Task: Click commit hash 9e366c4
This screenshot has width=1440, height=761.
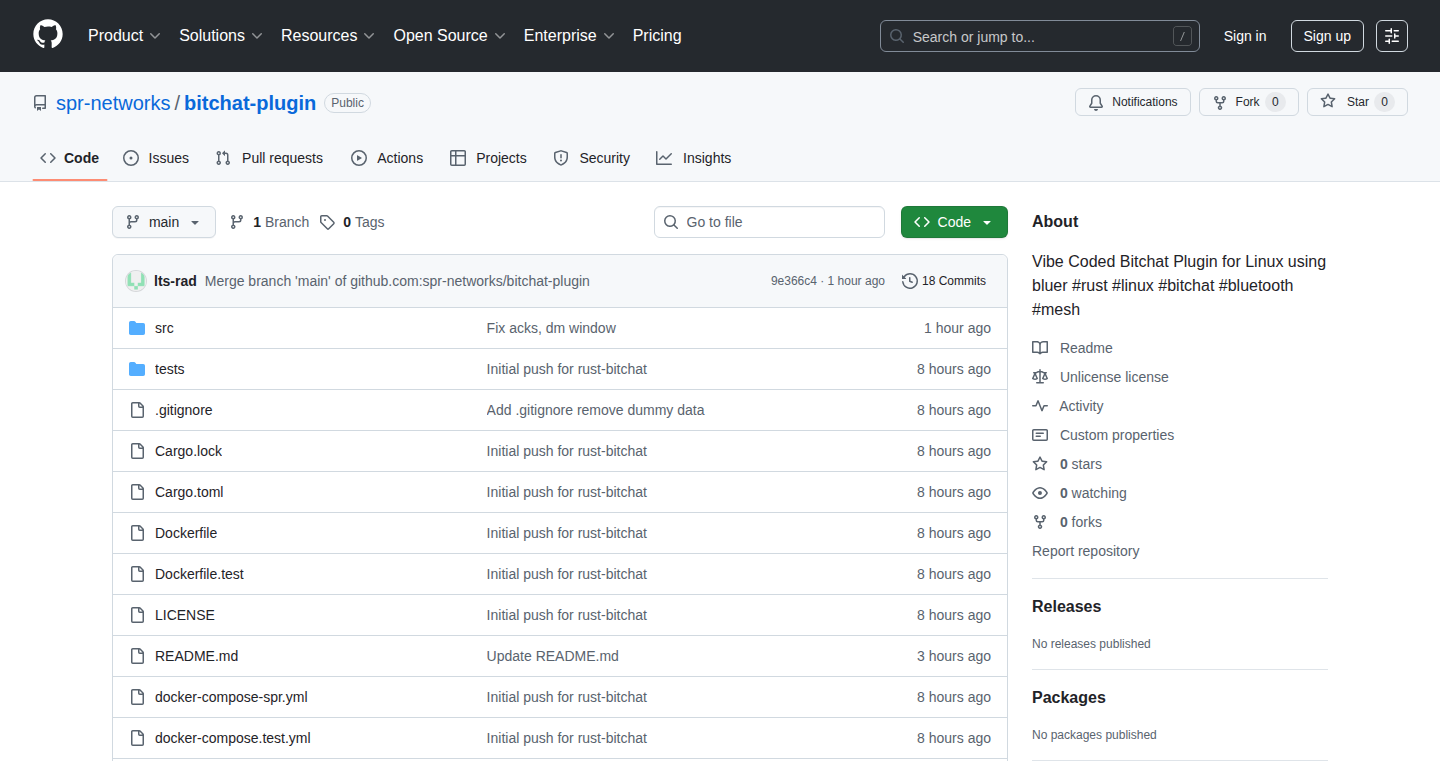Action: [794, 281]
